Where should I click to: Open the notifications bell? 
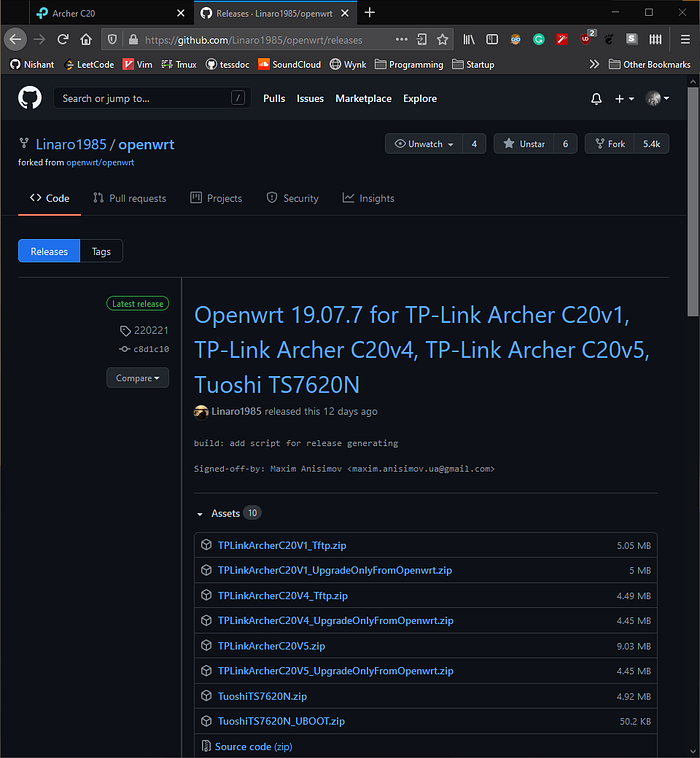[x=596, y=99]
